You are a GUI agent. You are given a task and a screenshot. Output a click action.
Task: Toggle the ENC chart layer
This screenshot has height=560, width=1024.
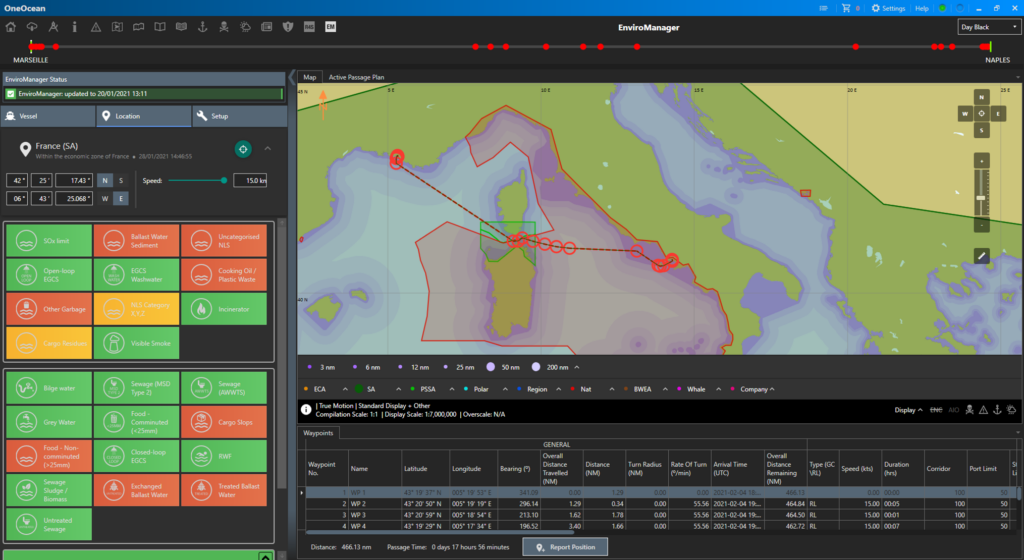tap(936, 410)
